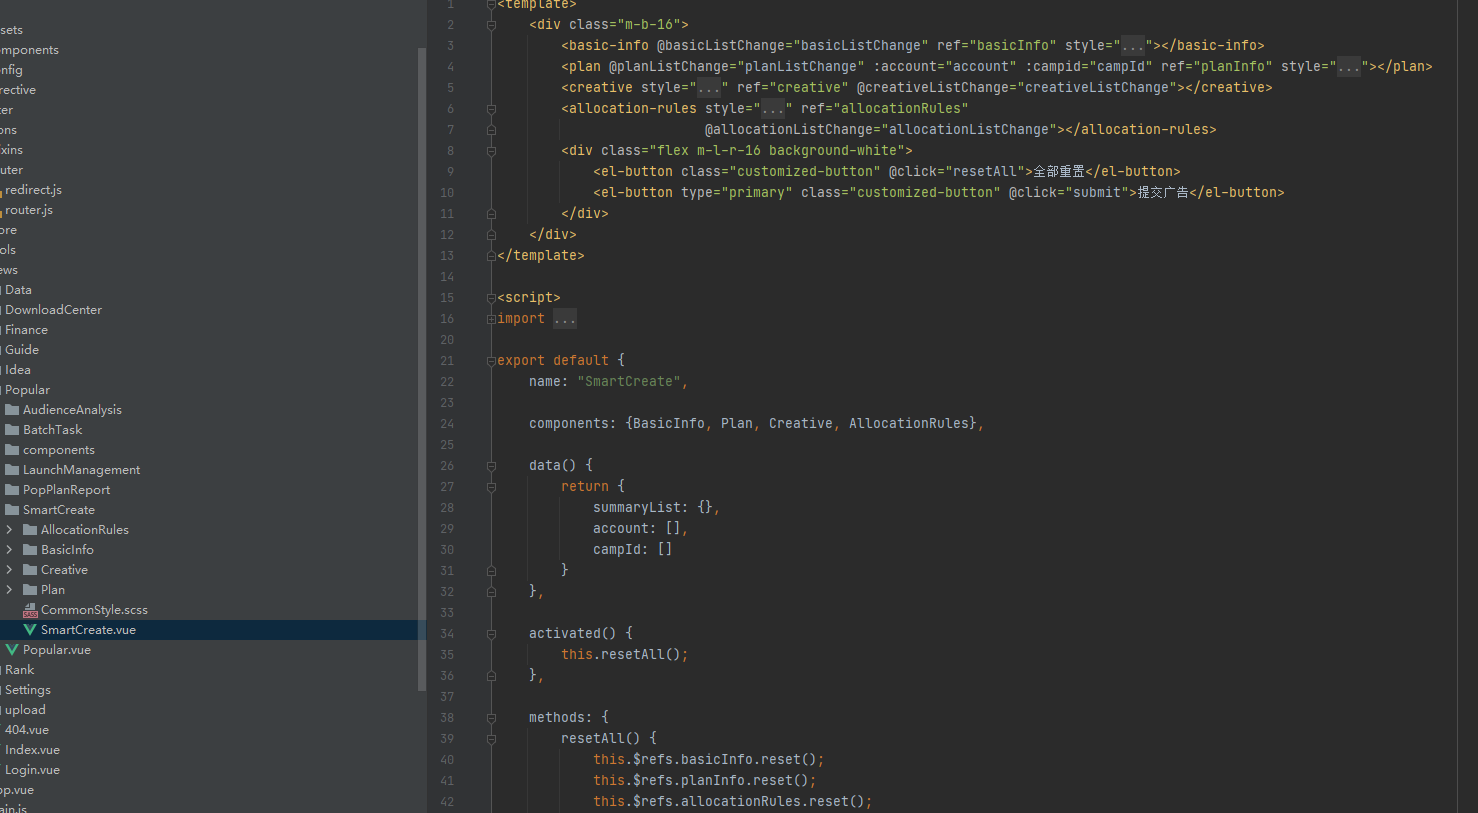Click "SmartCreate" name string in code
The height and width of the screenshot is (813, 1478).
pyautogui.click(x=629, y=382)
